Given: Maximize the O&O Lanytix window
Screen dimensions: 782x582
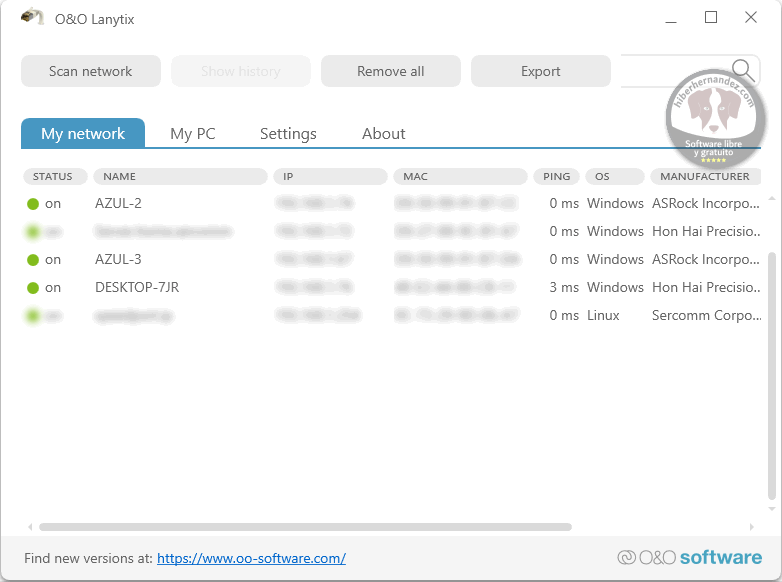Looking at the screenshot, I should [x=711, y=17].
